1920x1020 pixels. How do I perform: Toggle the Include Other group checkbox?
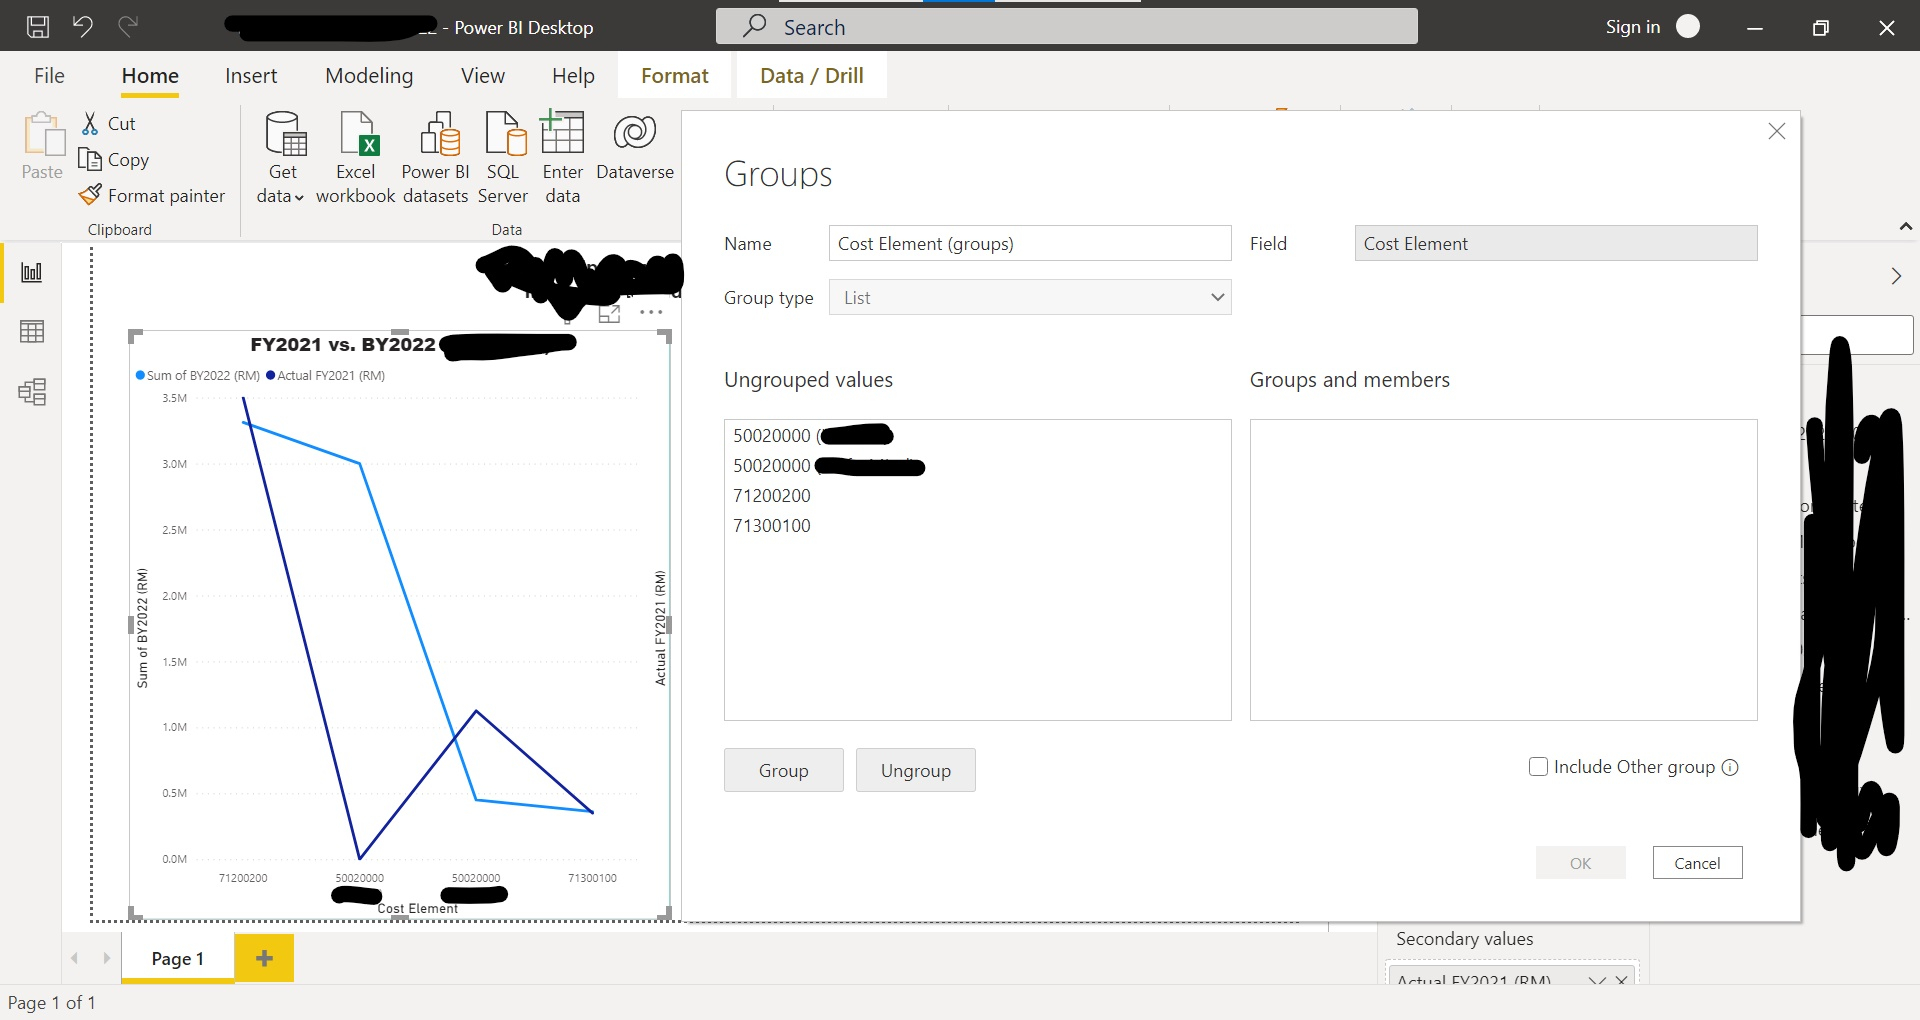1538,766
